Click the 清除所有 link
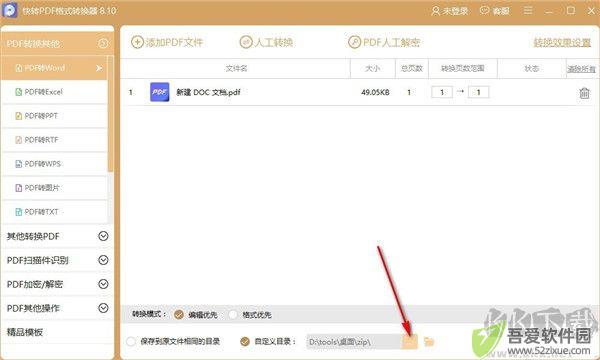This screenshot has height=360, width=600. 581,69
